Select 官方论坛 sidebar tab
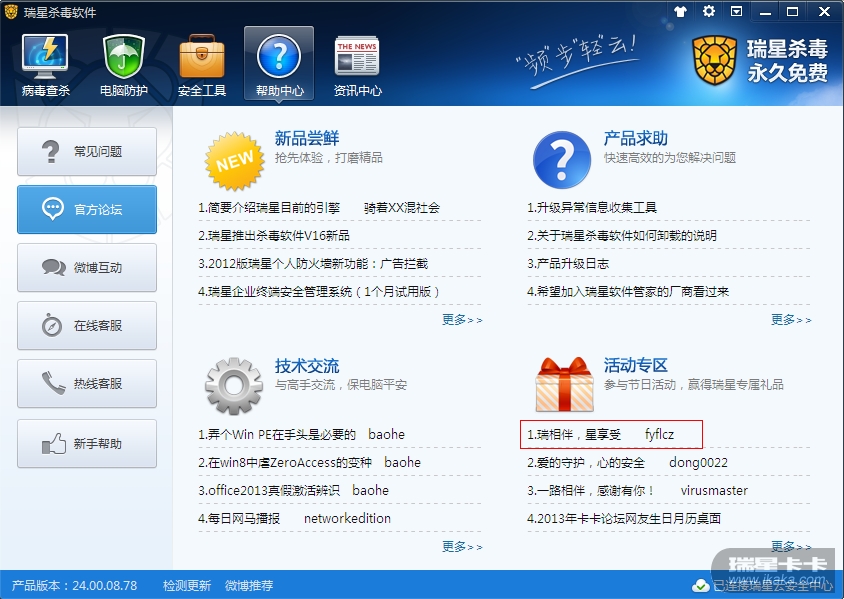 87,209
